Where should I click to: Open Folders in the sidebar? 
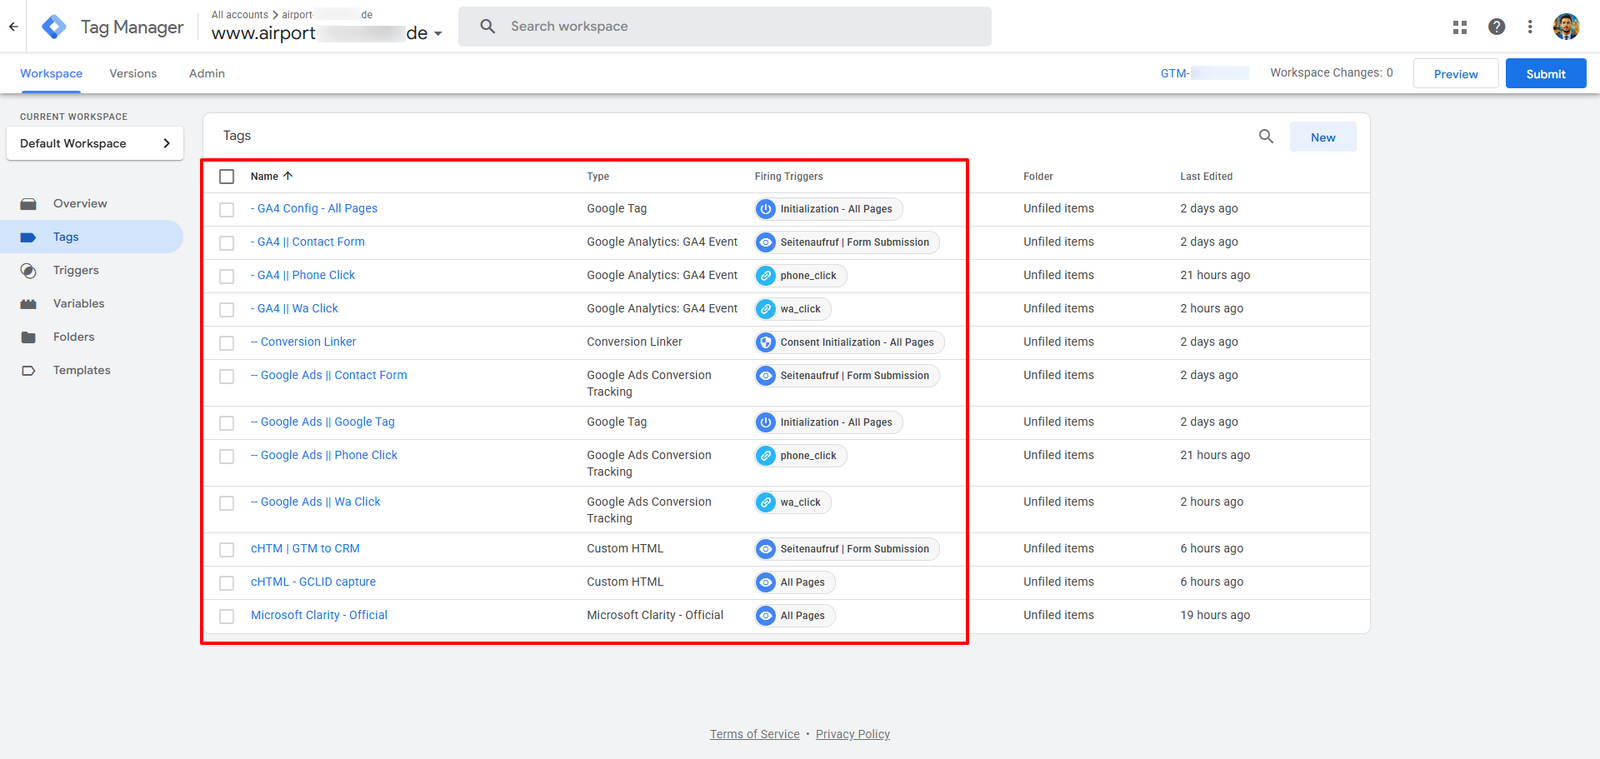coord(74,337)
